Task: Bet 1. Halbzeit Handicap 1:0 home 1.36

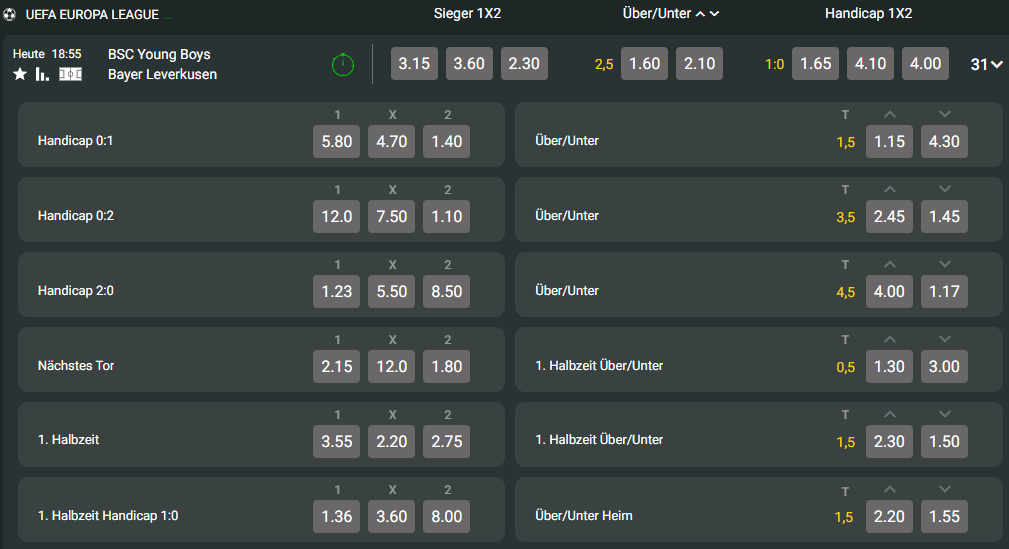Action: click(x=337, y=516)
